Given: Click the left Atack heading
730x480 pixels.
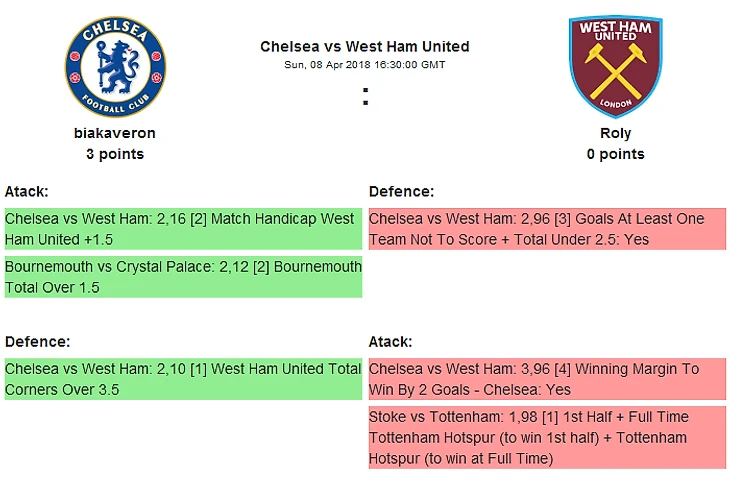Looking at the screenshot, I should [x=27, y=191].
